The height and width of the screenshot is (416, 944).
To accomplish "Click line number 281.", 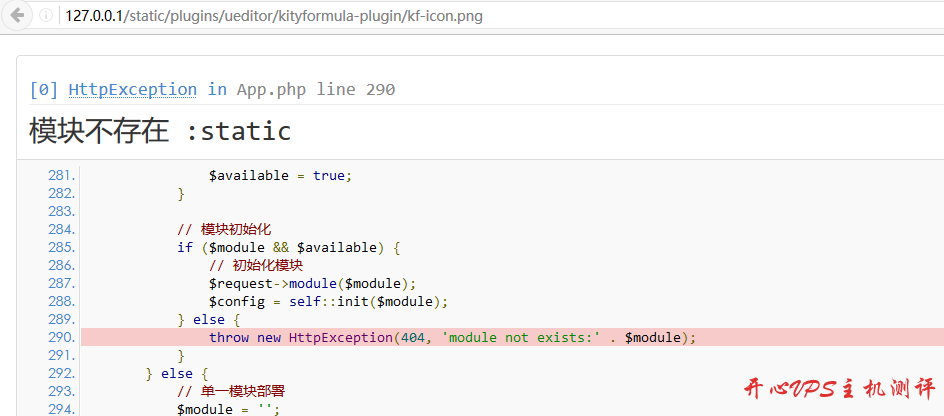I will pos(62,176).
